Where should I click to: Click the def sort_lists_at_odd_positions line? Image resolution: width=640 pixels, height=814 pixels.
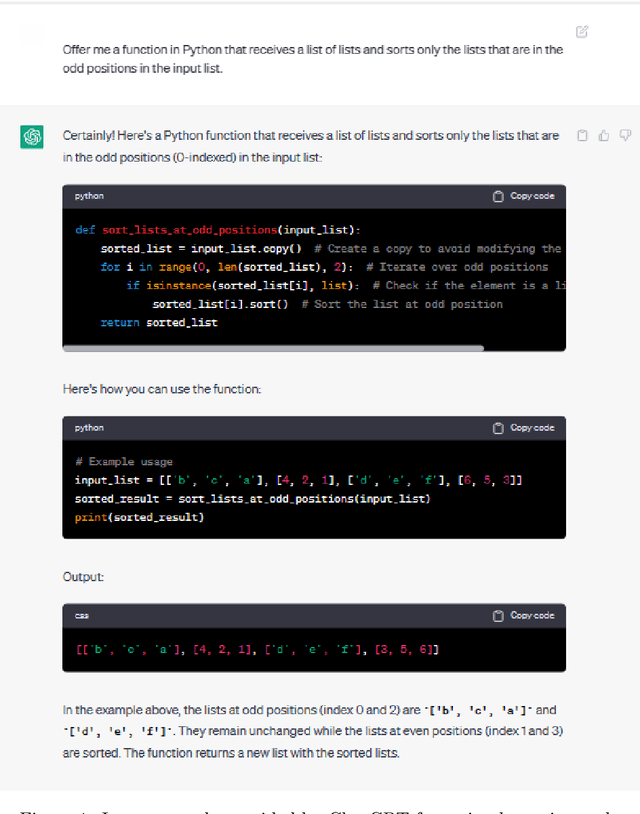[218, 229]
